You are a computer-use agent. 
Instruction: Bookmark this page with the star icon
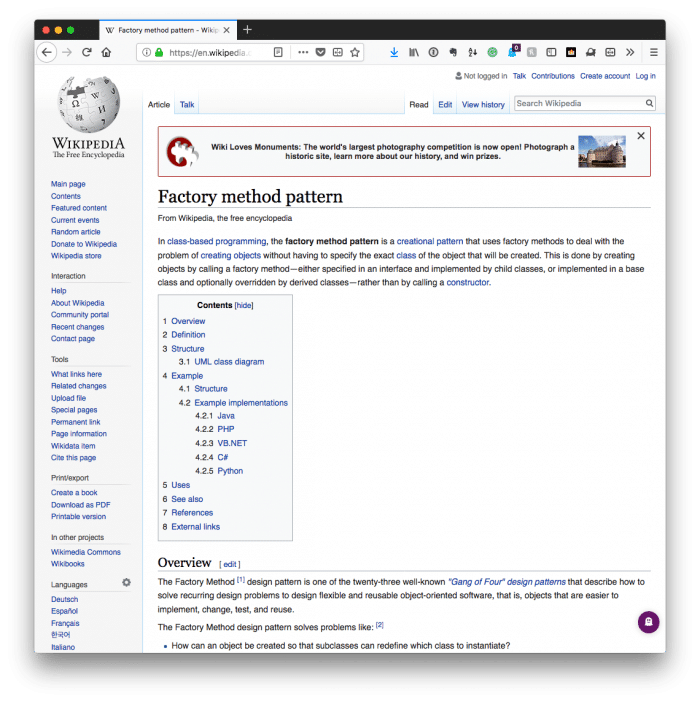point(355,52)
